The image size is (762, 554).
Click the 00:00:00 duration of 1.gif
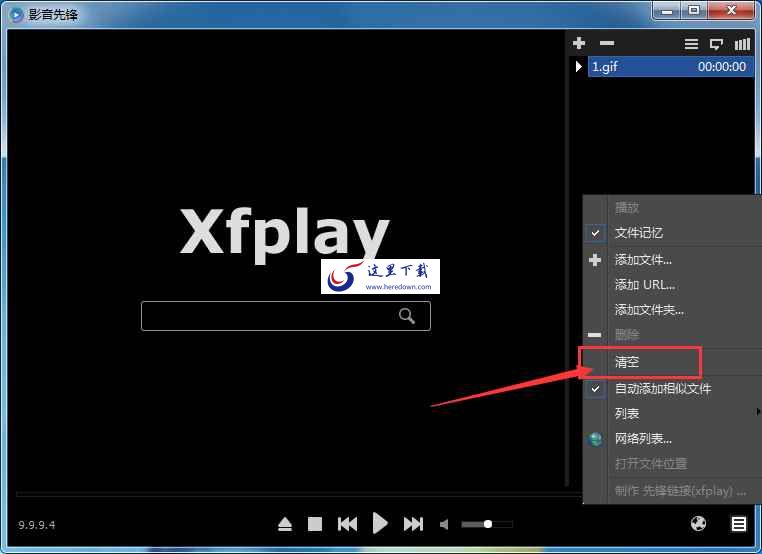click(x=722, y=67)
